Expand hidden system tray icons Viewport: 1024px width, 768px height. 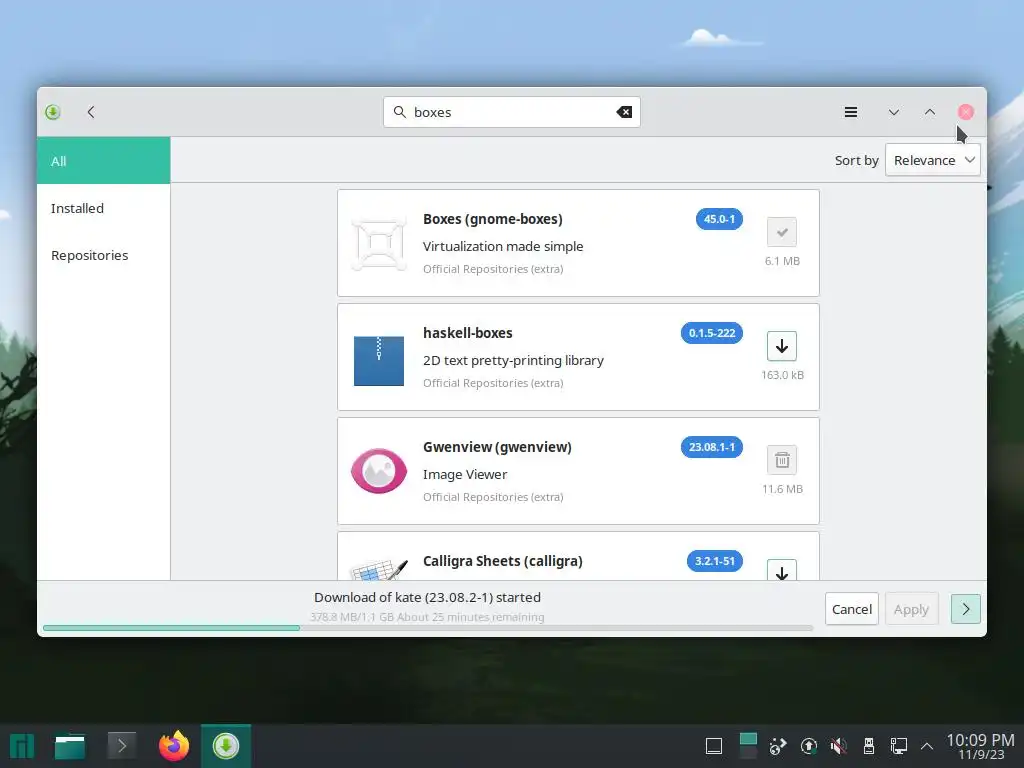click(x=927, y=746)
